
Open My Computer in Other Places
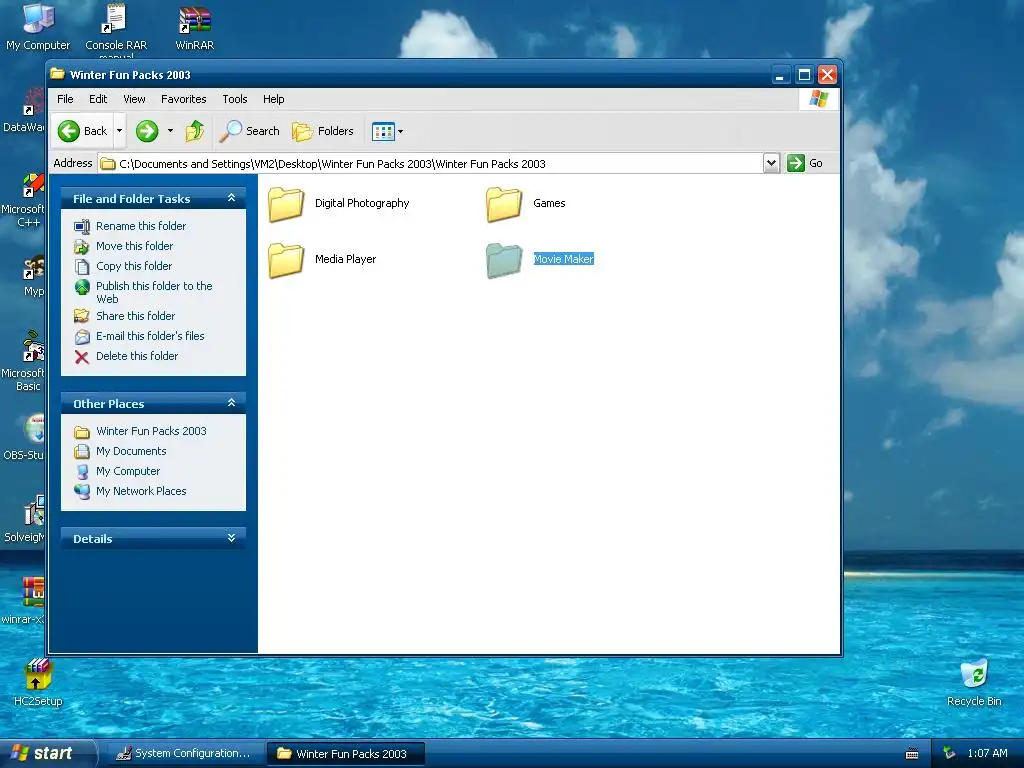click(128, 472)
